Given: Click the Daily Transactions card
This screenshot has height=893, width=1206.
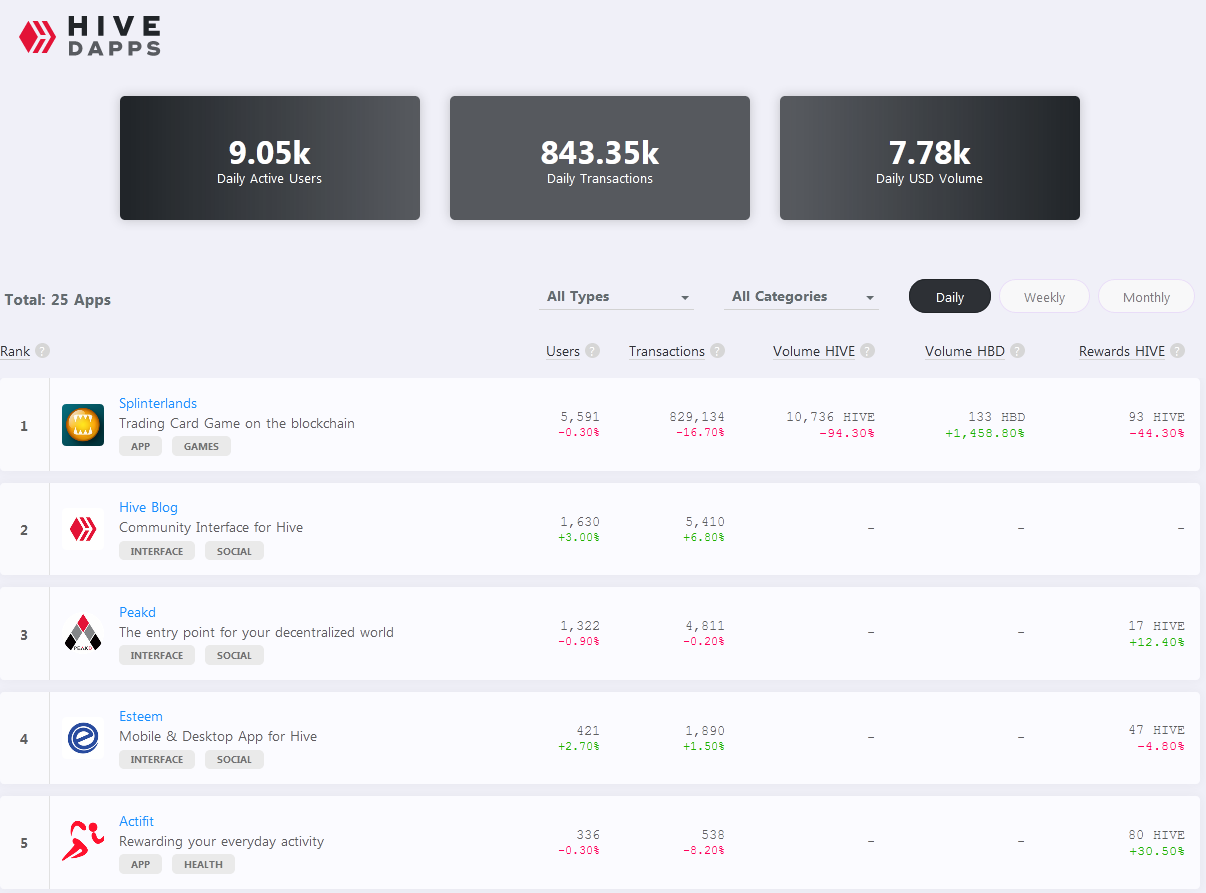Looking at the screenshot, I should (x=600, y=158).
